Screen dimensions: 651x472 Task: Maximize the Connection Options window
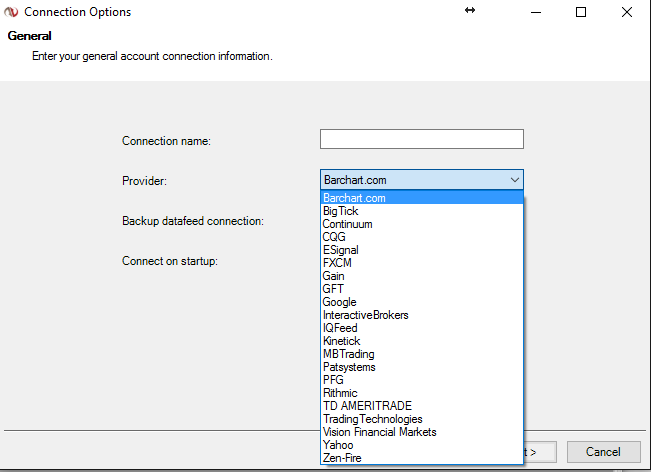tap(581, 12)
